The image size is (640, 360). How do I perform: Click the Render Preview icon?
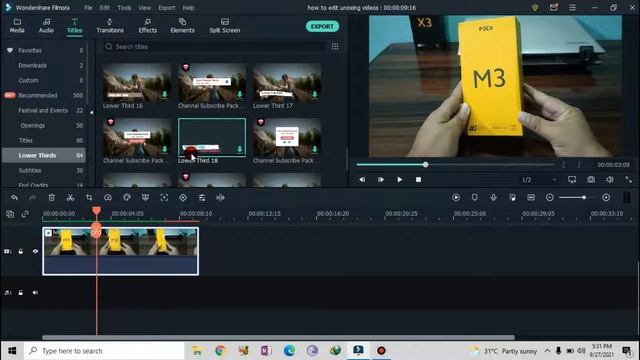456,198
